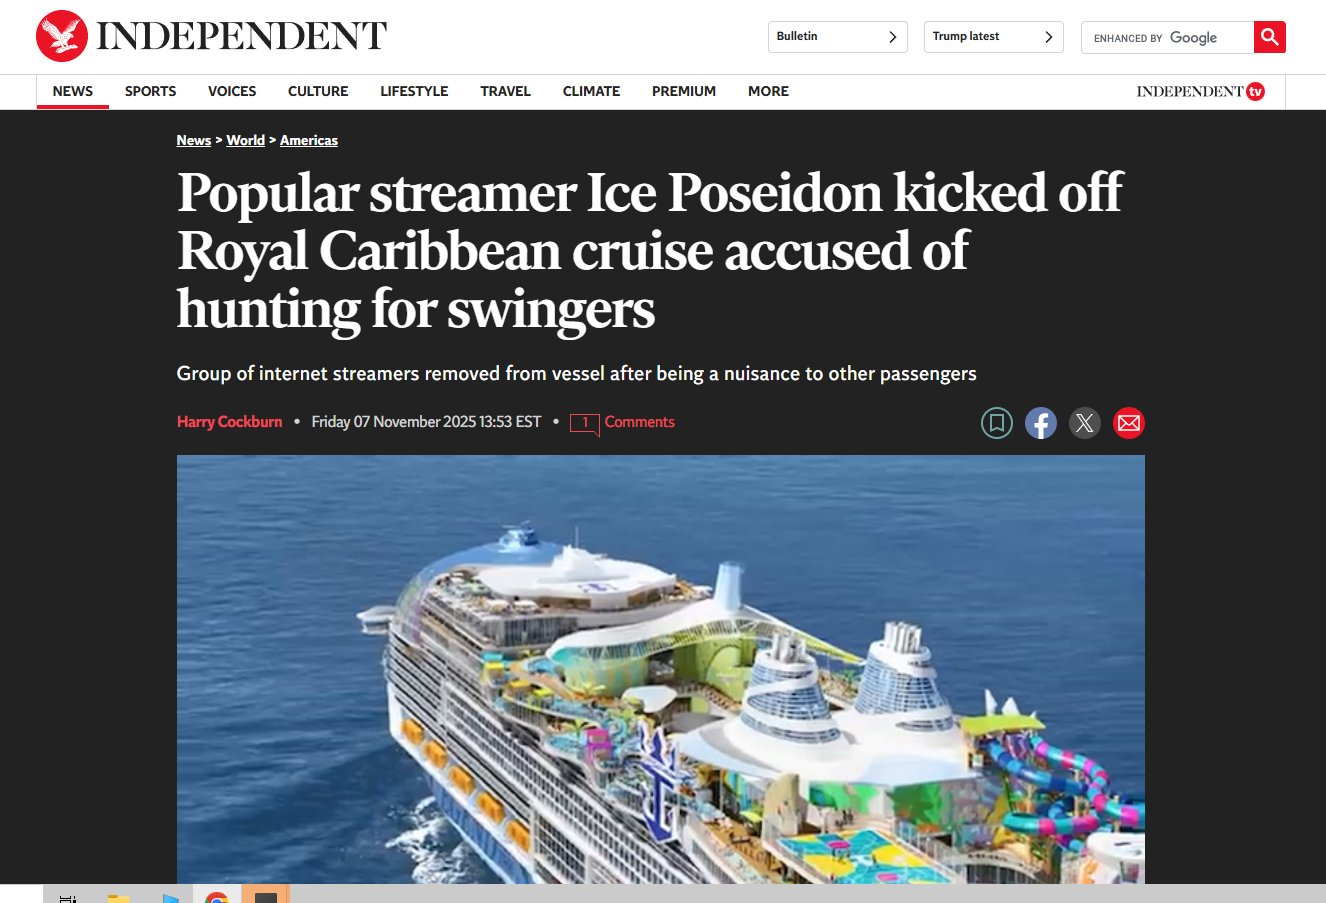Image resolution: width=1326 pixels, height=903 pixels.
Task: Share the article on X
Action: [x=1085, y=423]
